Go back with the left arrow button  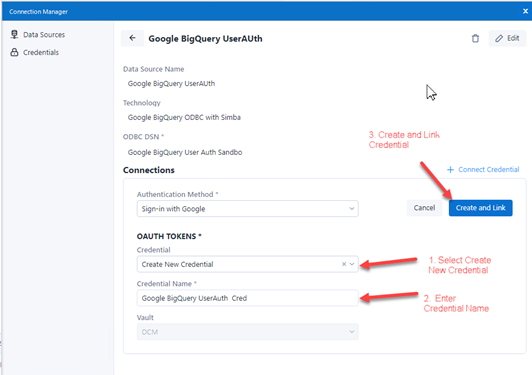pos(132,38)
